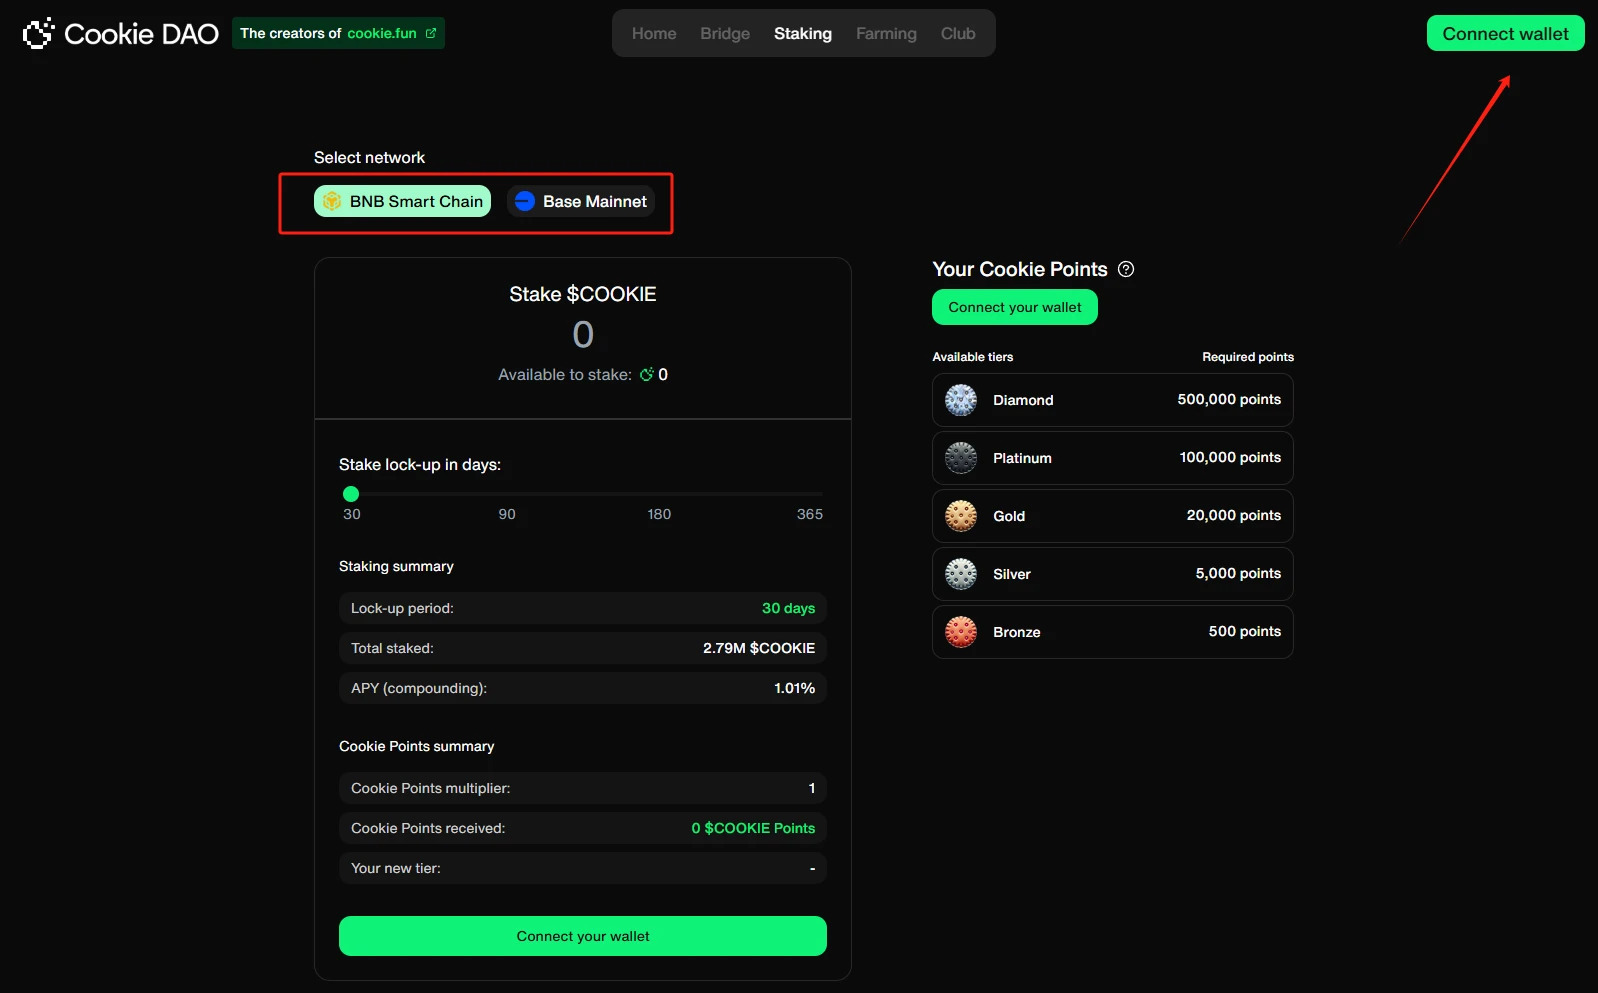Open the Bridge tab
Viewport: 1598px width, 993px height.
(725, 33)
